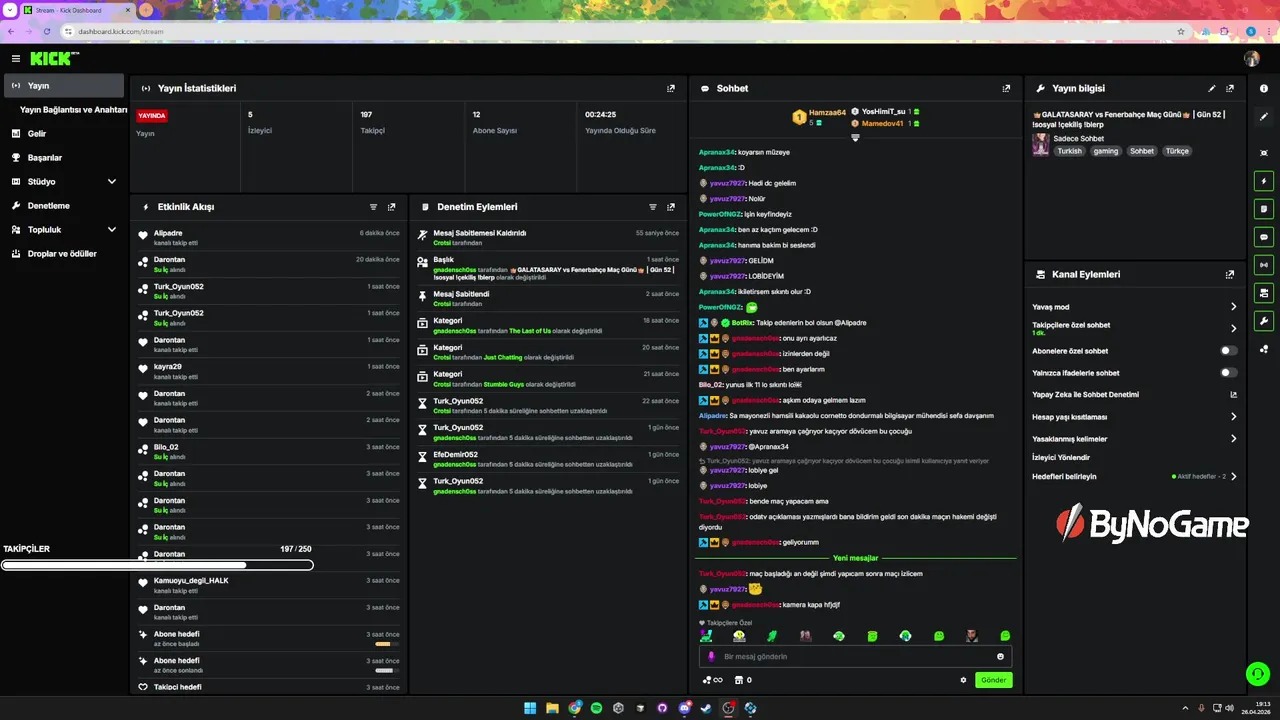Pop out the Sohbet chat panel
Screen dimensions: 1280x720
click(x=1006, y=88)
